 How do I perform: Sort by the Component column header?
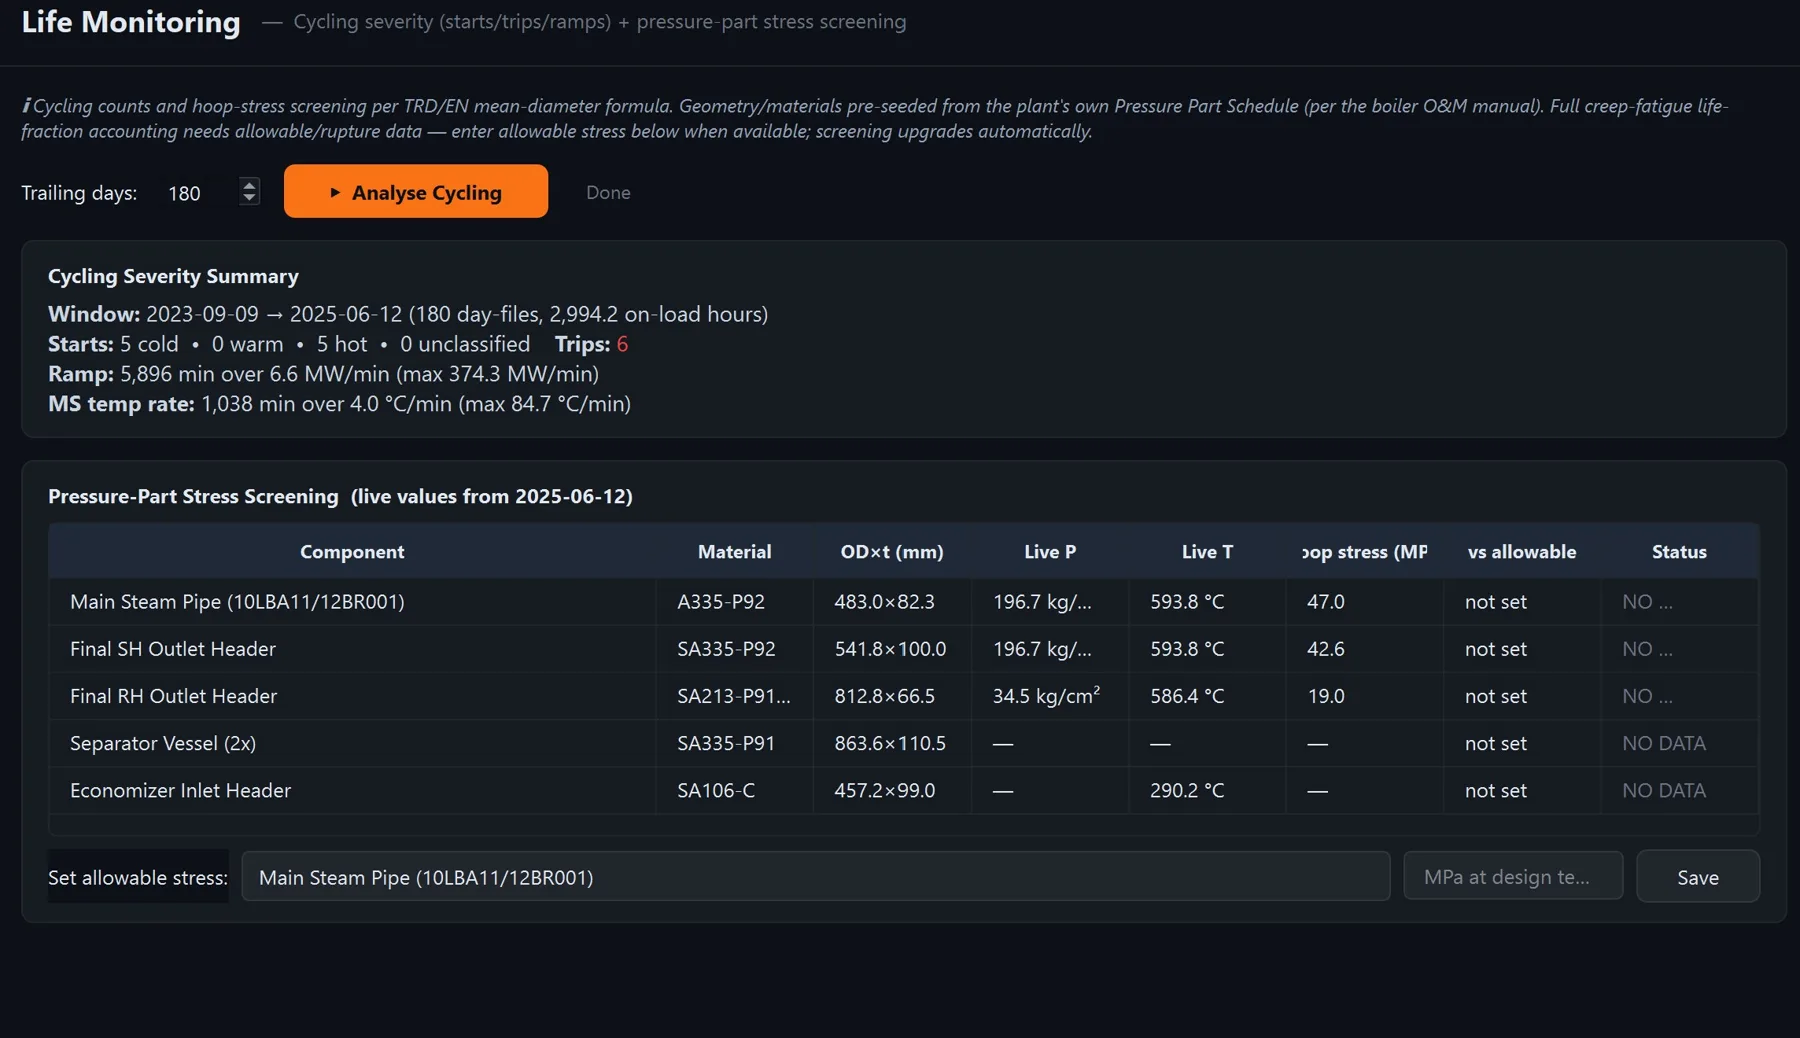pyautogui.click(x=352, y=551)
